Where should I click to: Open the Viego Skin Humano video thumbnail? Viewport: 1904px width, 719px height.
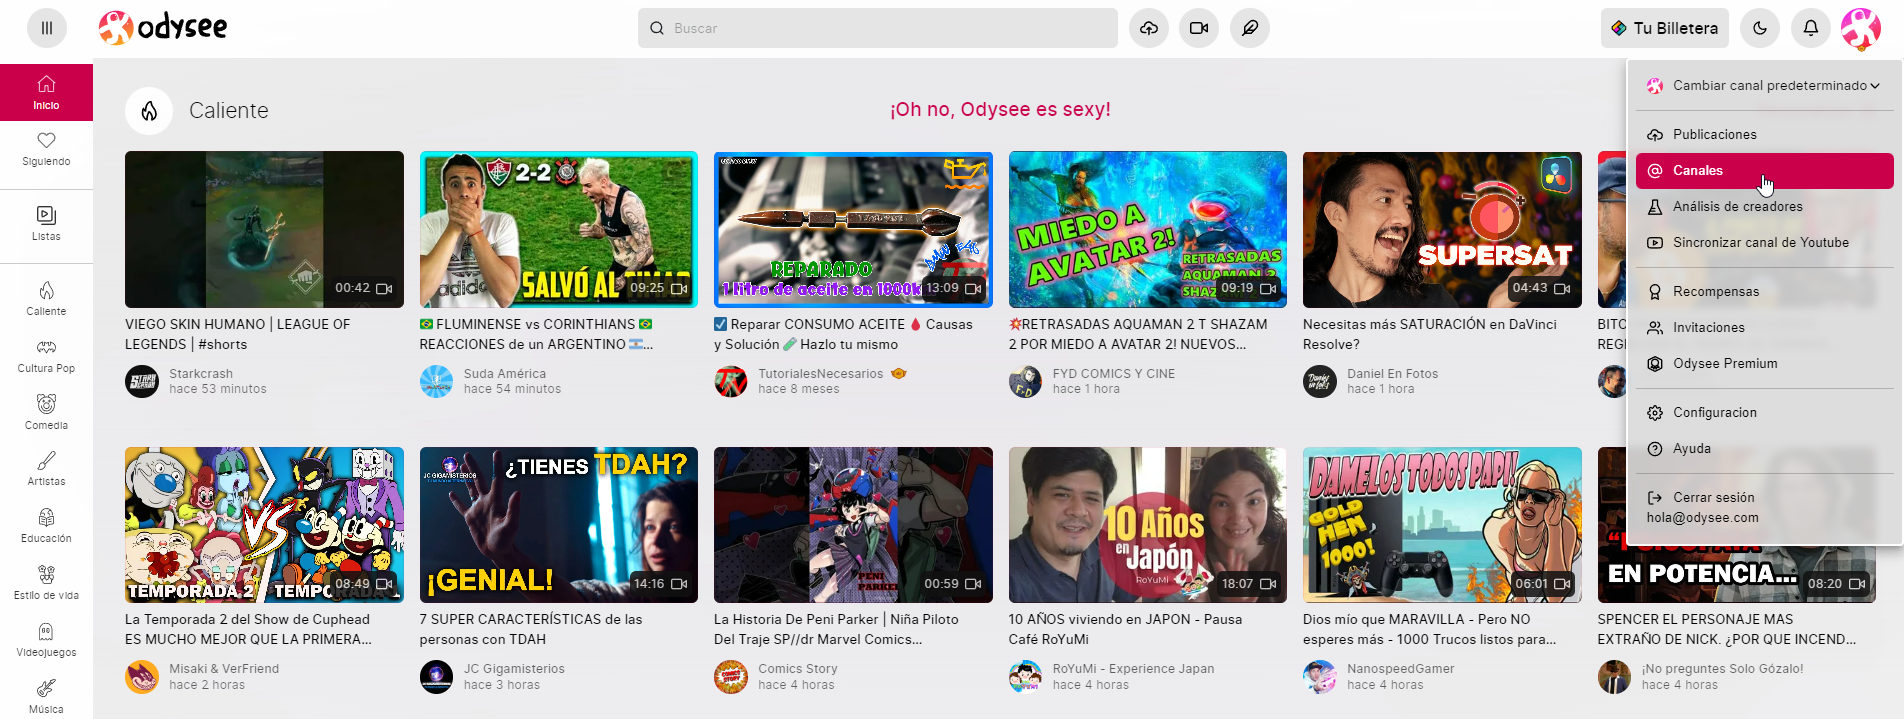point(264,229)
